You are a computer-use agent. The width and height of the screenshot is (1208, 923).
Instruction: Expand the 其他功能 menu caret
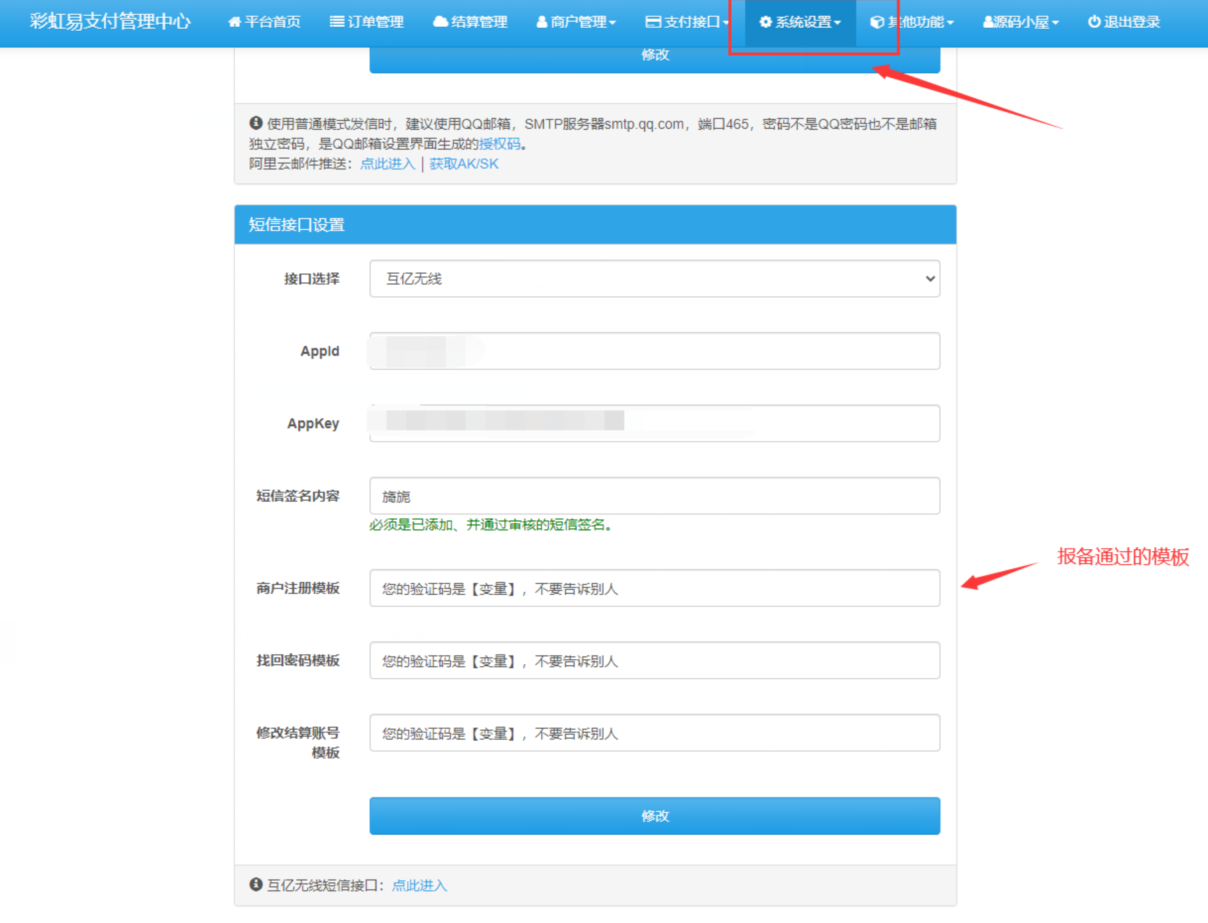click(950, 23)
